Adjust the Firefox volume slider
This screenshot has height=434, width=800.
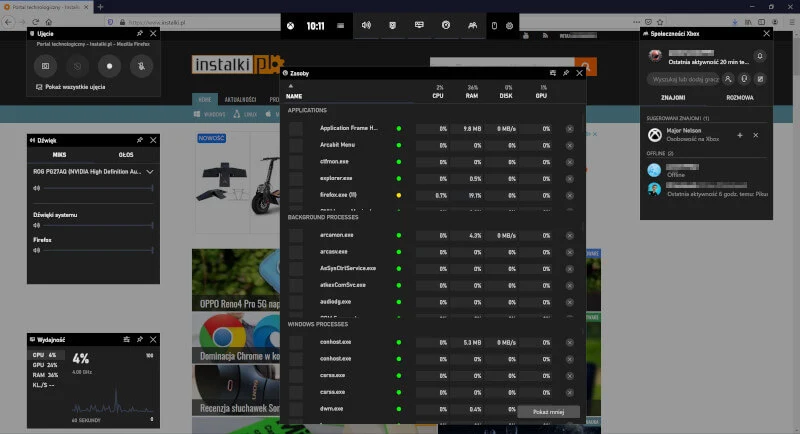click(98, 250)
